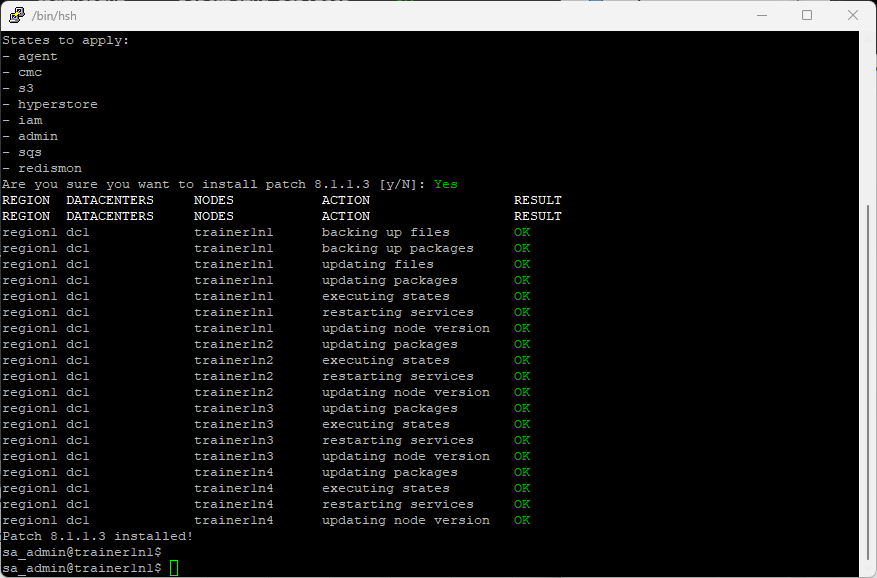Click the first row's DATACENTERS header

pos(110,200)
